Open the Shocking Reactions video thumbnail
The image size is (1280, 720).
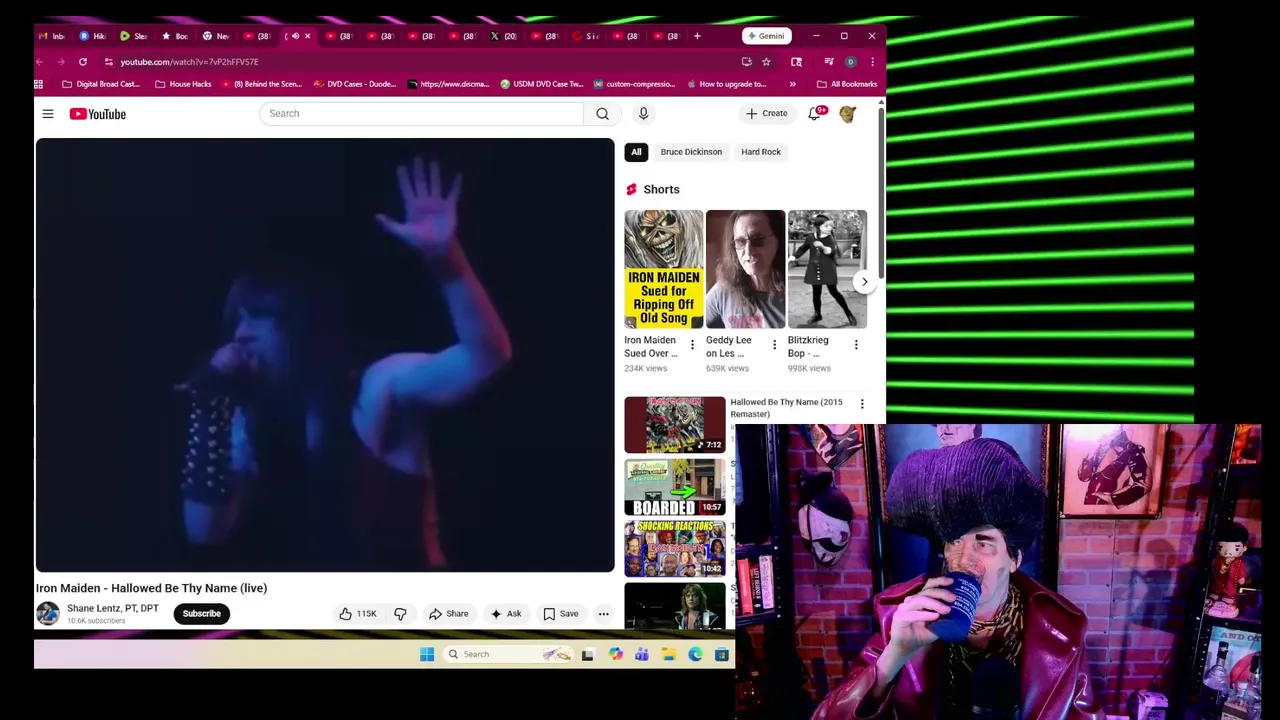[675, 548]
